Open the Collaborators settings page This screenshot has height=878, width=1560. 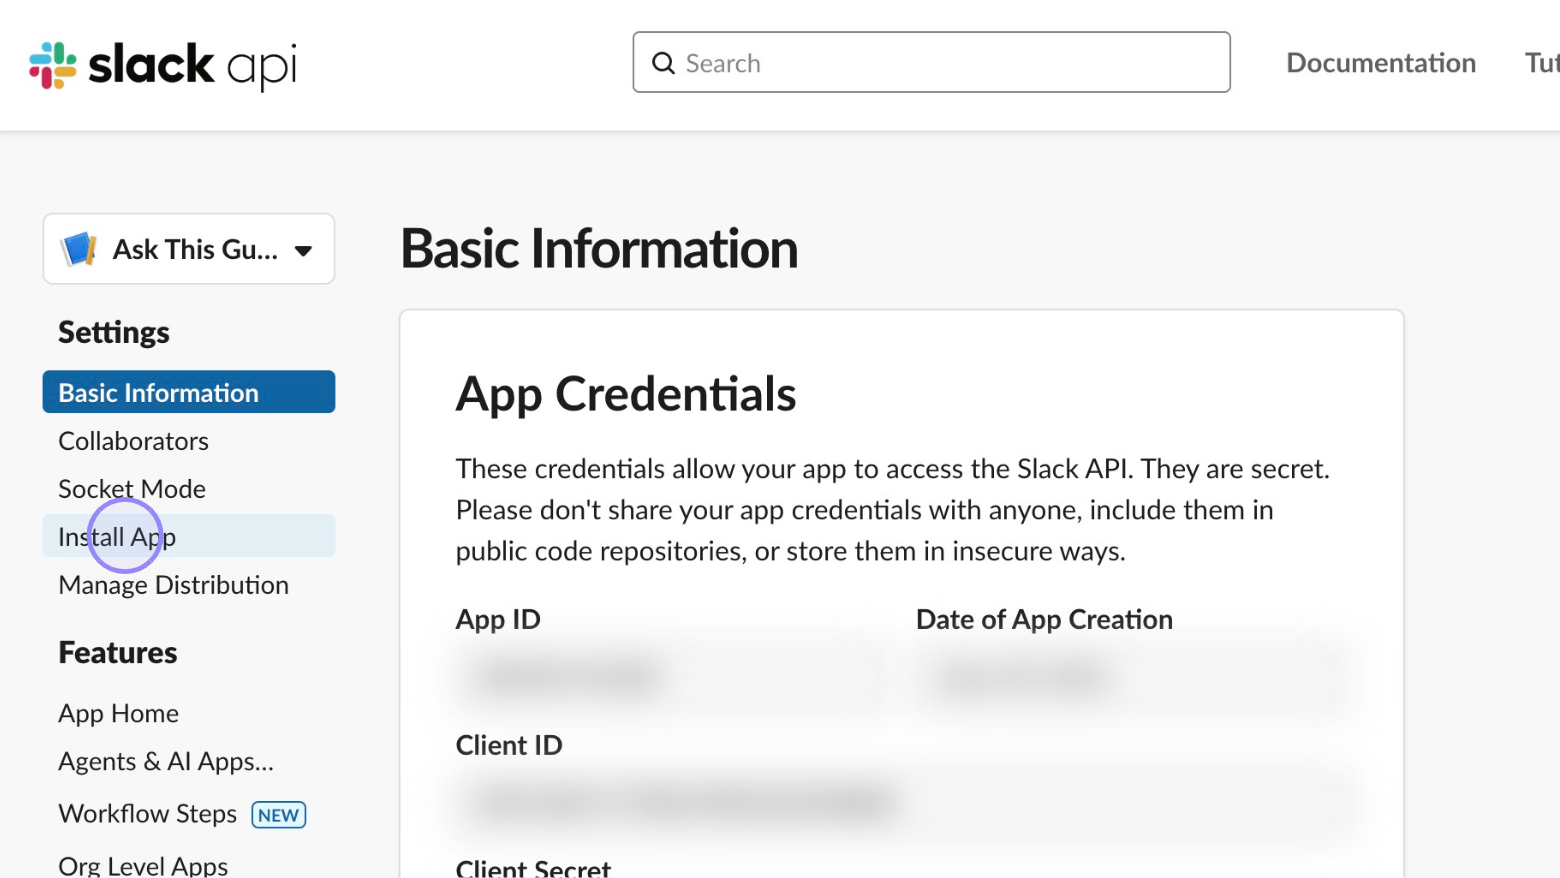(x=134, y=441)
